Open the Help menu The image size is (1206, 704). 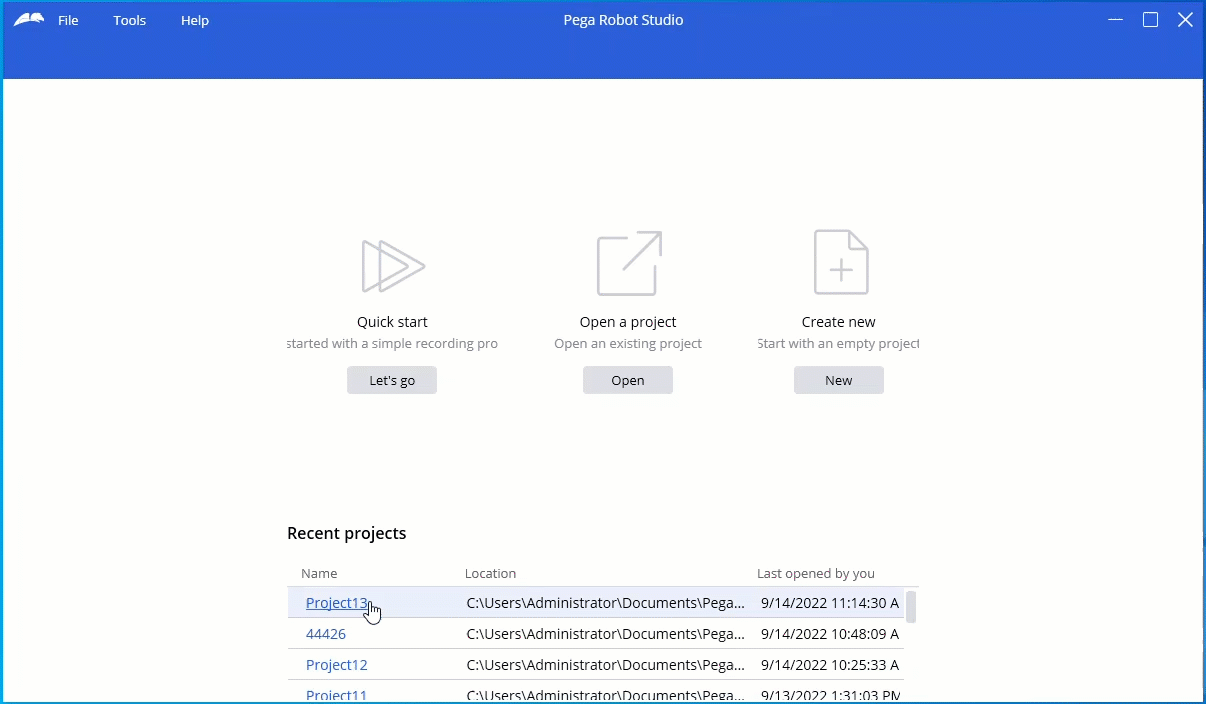195,20
